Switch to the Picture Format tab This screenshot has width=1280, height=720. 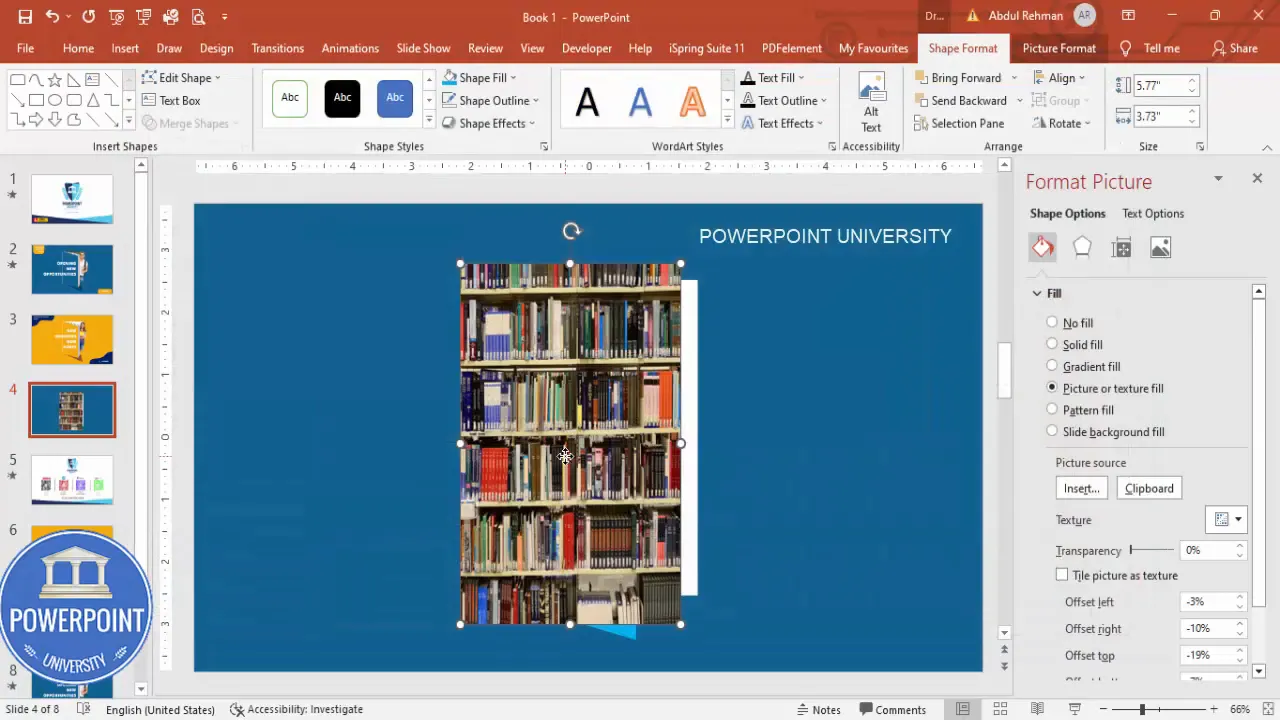[x=1059, y=48]
